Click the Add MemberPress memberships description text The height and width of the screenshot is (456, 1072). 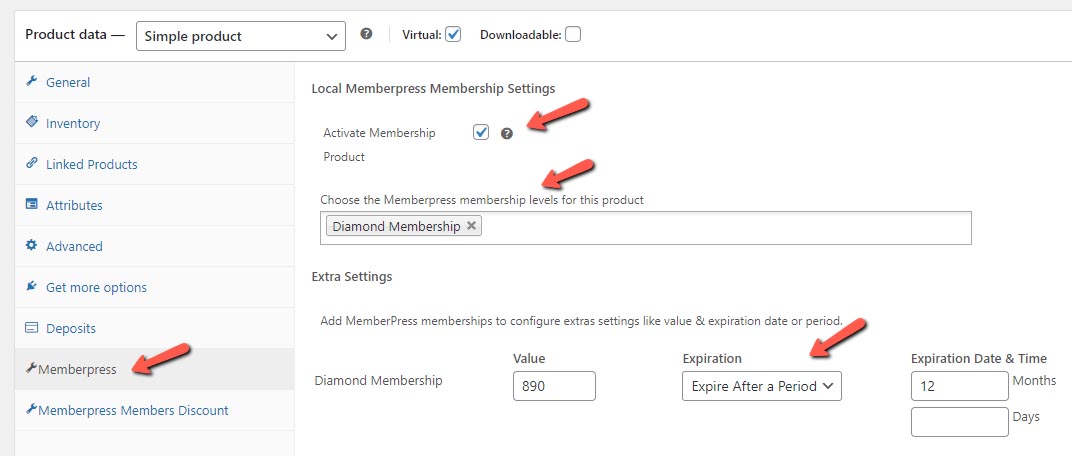click(x=581, y=321)
